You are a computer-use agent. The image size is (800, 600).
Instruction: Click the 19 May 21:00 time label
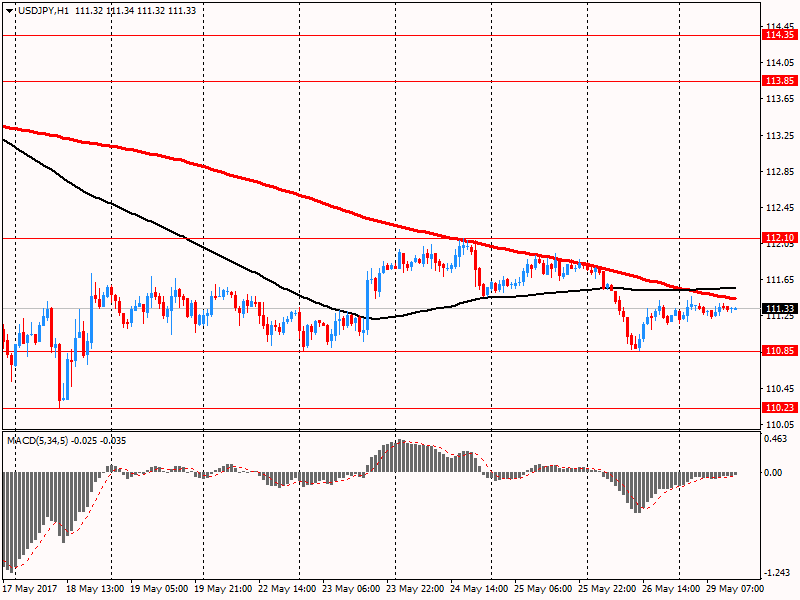[x=223, y=588]
